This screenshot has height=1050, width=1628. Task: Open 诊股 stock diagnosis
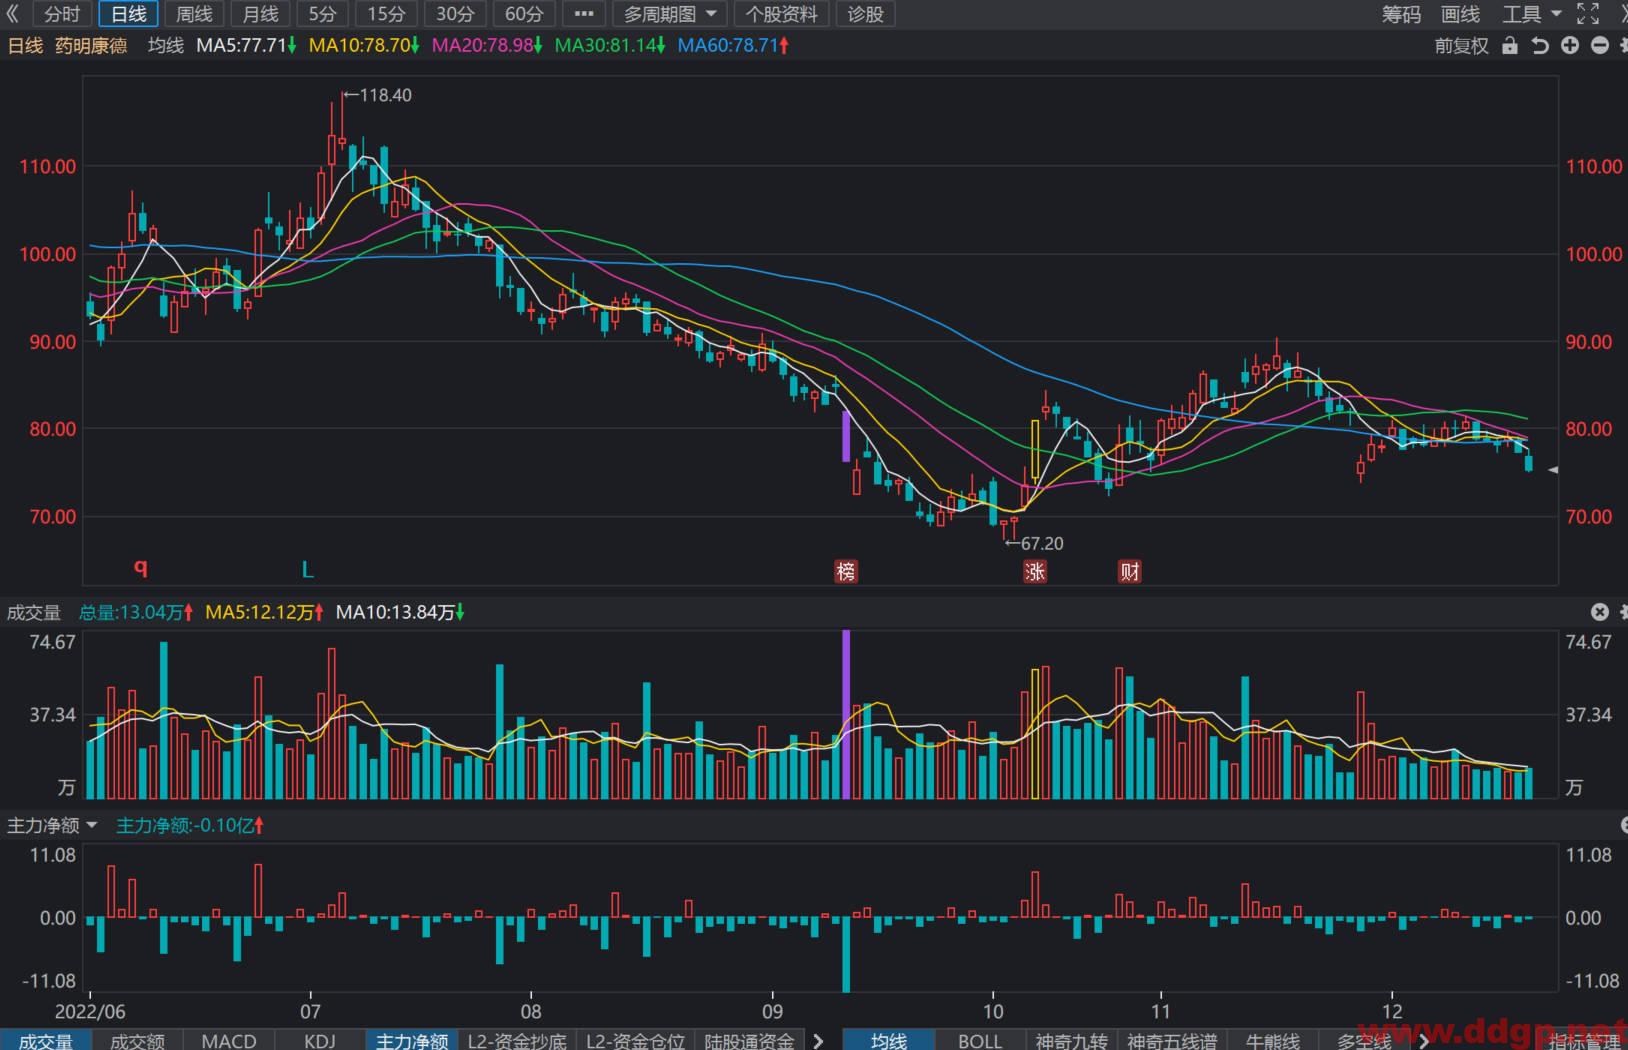[x=865, y=14]
